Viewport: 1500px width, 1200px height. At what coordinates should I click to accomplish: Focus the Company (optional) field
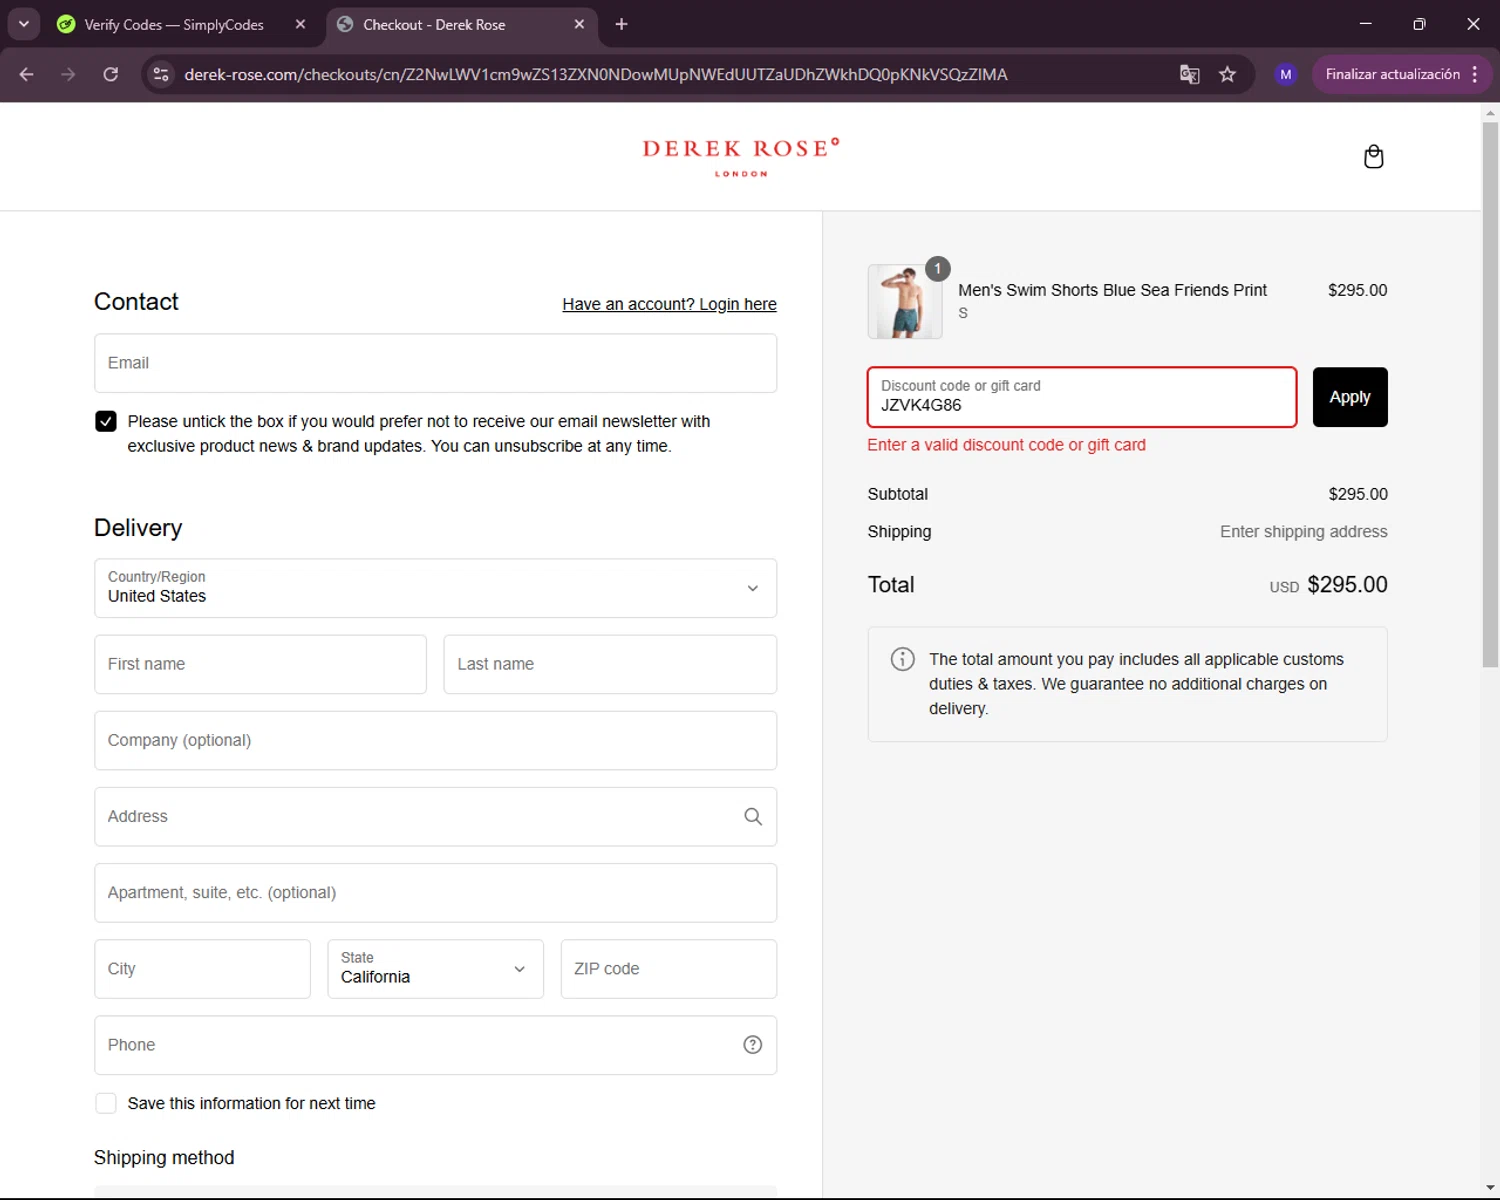(x=435, y=741)
